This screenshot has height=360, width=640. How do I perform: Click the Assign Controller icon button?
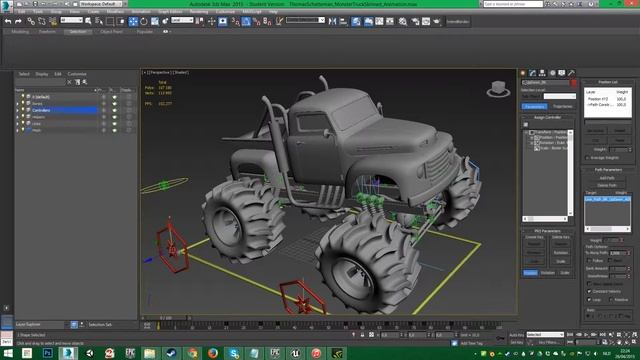(526, 124)
